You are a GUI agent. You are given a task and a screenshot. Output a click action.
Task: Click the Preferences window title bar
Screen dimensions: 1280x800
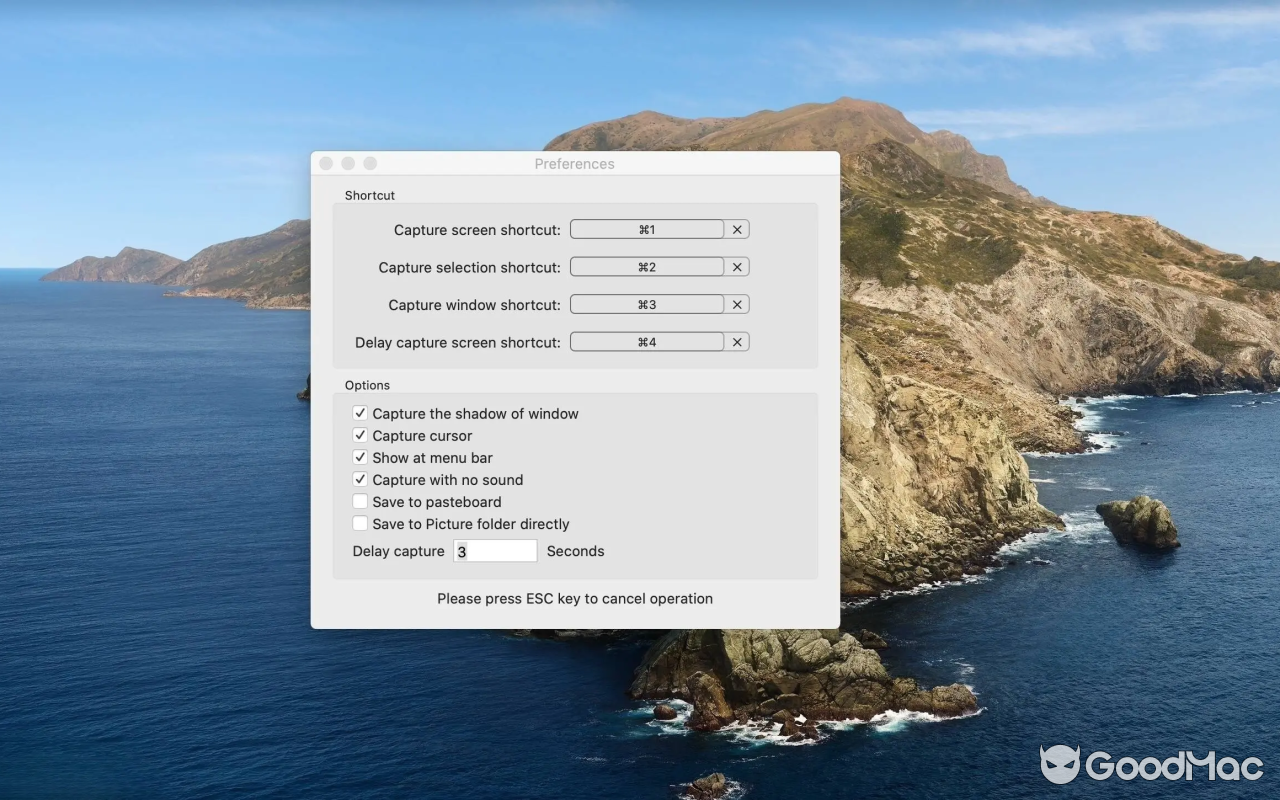[574, 163]
